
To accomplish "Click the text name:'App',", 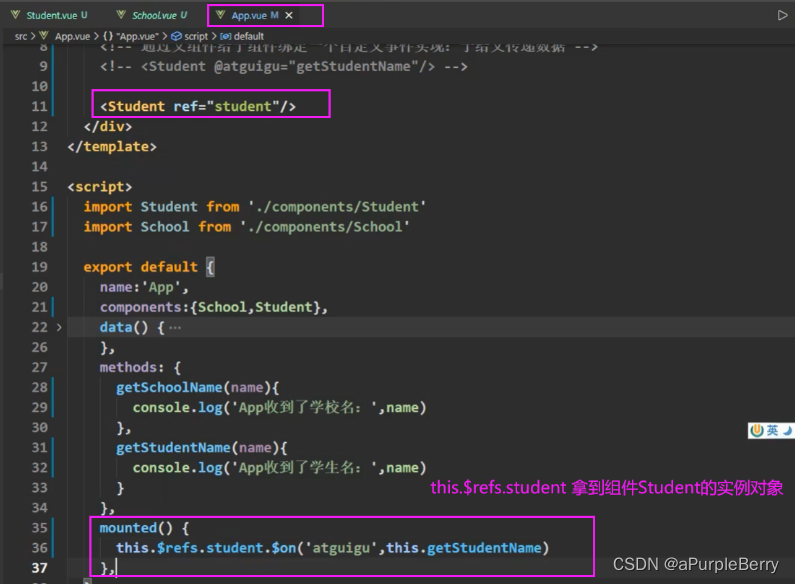I will coord(144,287).
